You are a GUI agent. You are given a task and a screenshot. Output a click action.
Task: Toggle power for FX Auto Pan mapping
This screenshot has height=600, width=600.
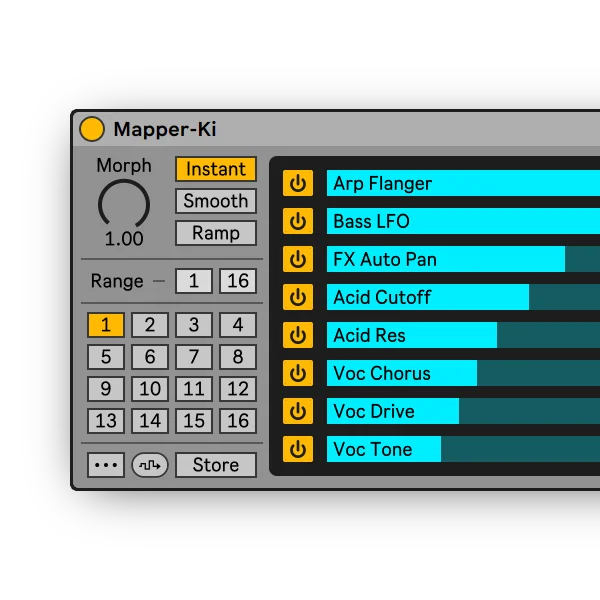point(298,259)
